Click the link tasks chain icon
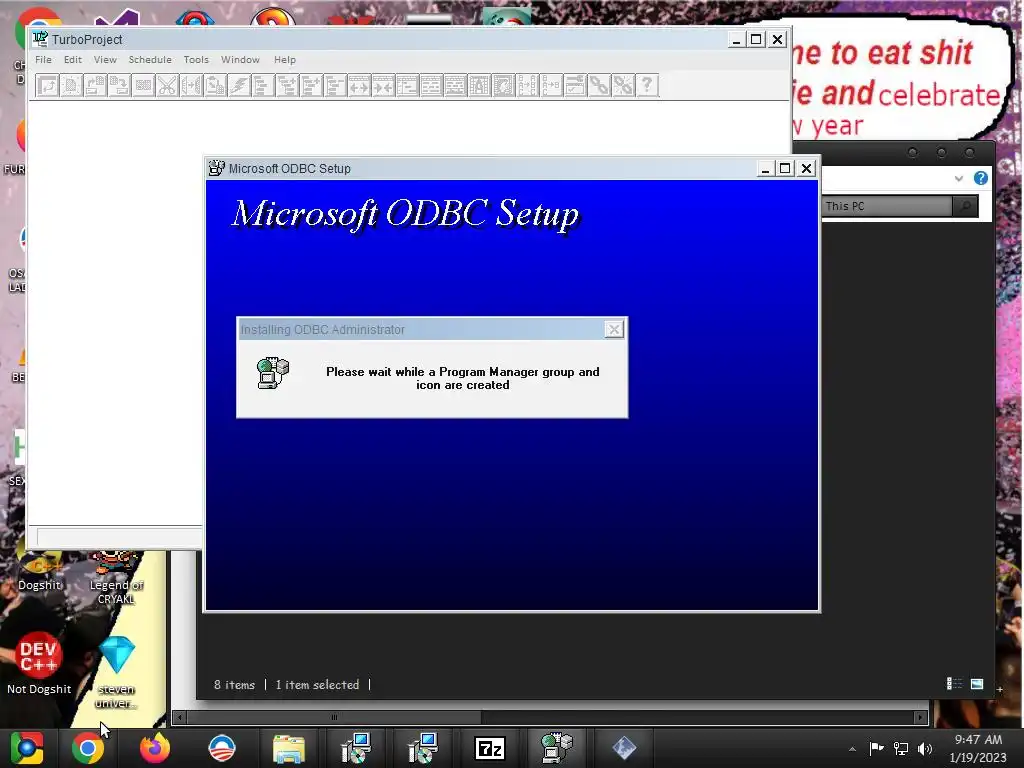 [x=599, y=86]
